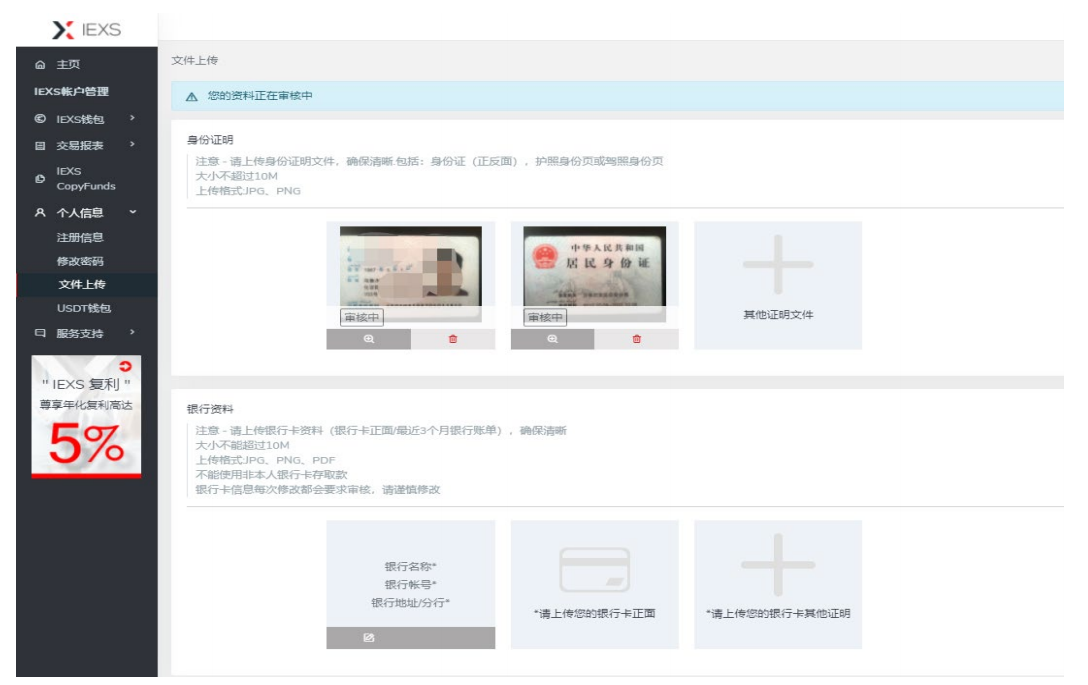The width and height of the screenshot is (1088, 685).
Task: Click the 不能使用非本人银行卡存取款 note
Action: [x=271, y=475]
